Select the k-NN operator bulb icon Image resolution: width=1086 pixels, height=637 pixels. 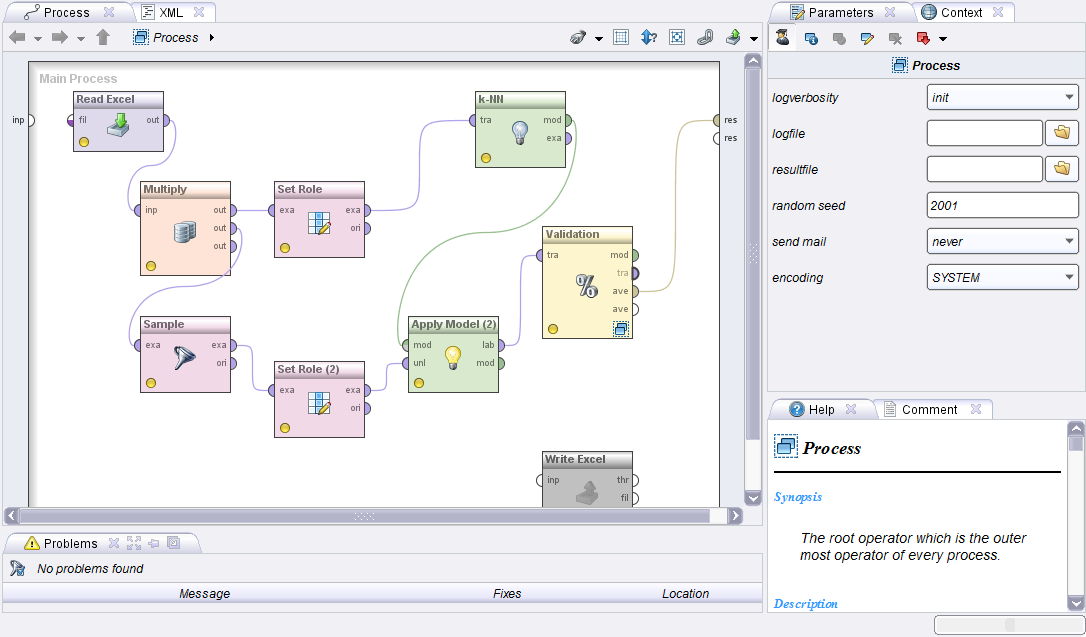coord(520,132)
